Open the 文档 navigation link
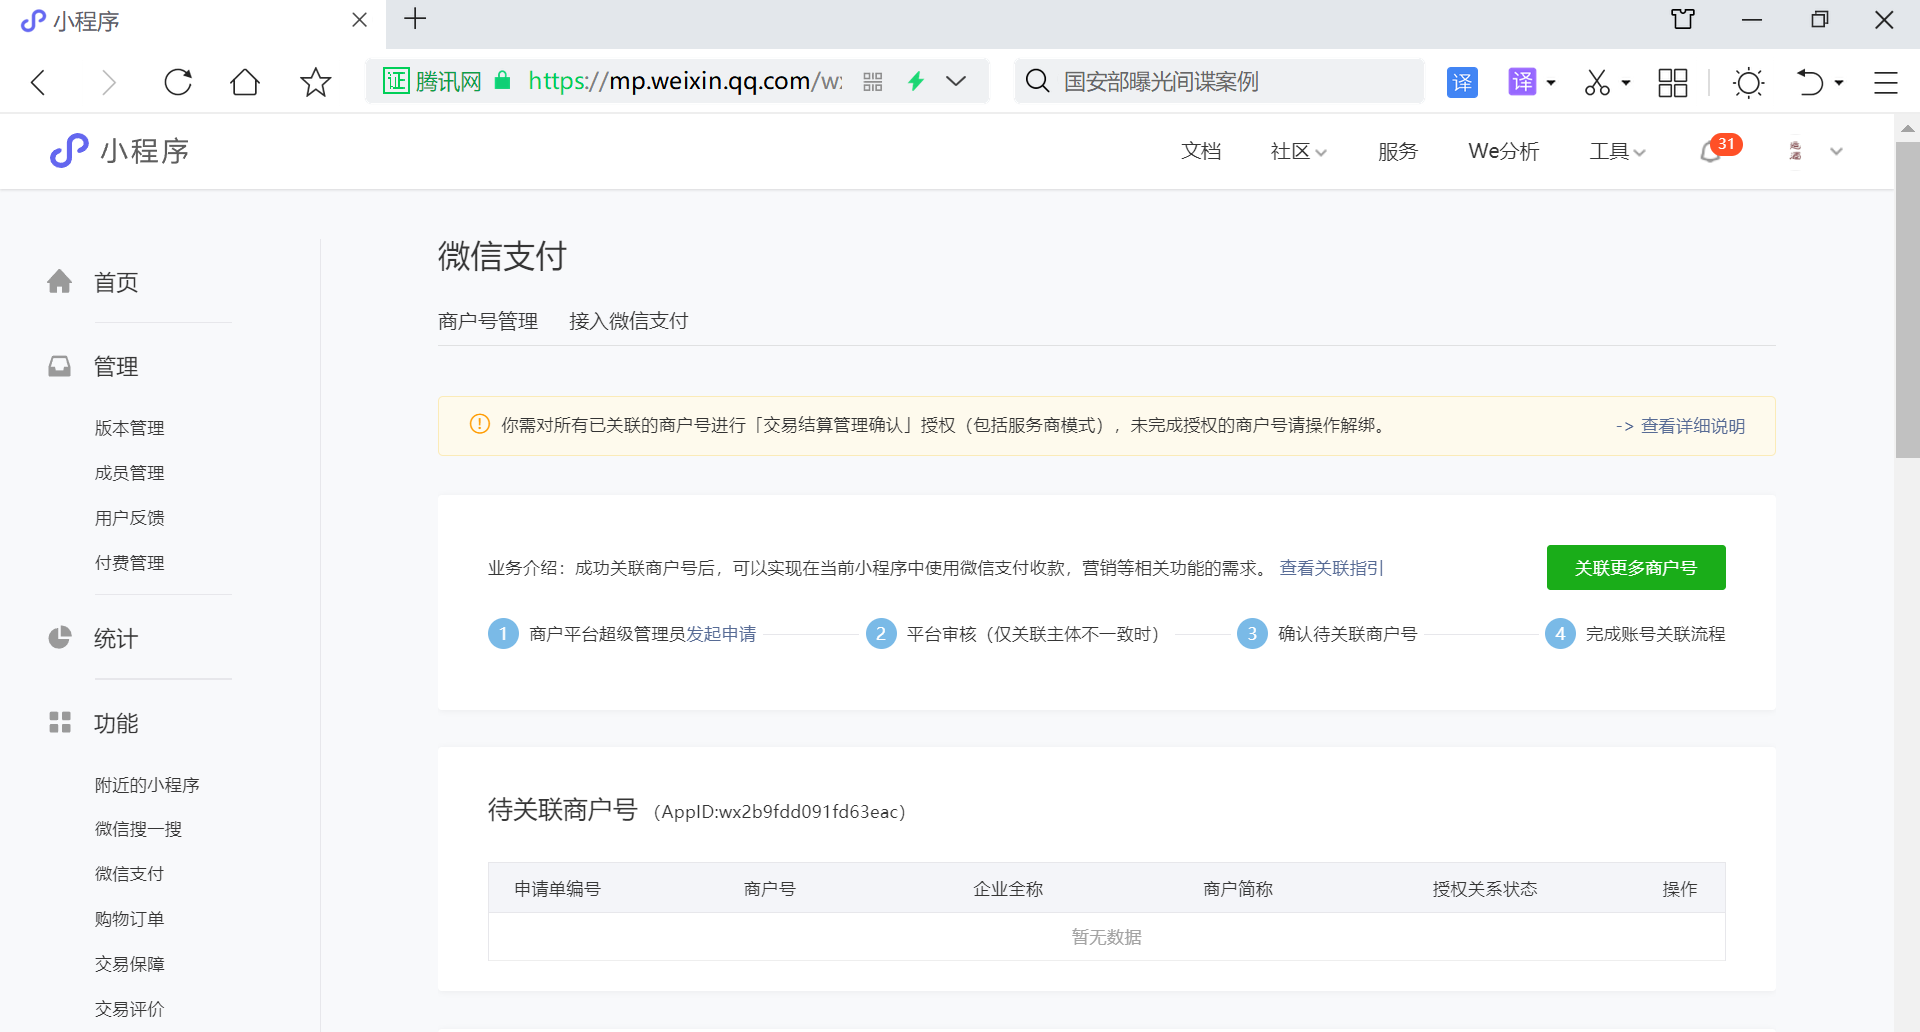This screenshot has width=1920, height=1032. [x=1201, y=151]
